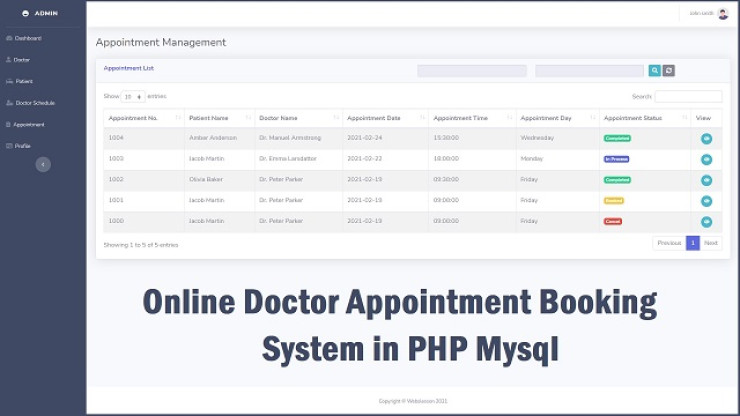Viewport: 740px width, 416px height.
Task: Open Patient in sidebar
Action: pyautogui.click(x=19, y=81)
